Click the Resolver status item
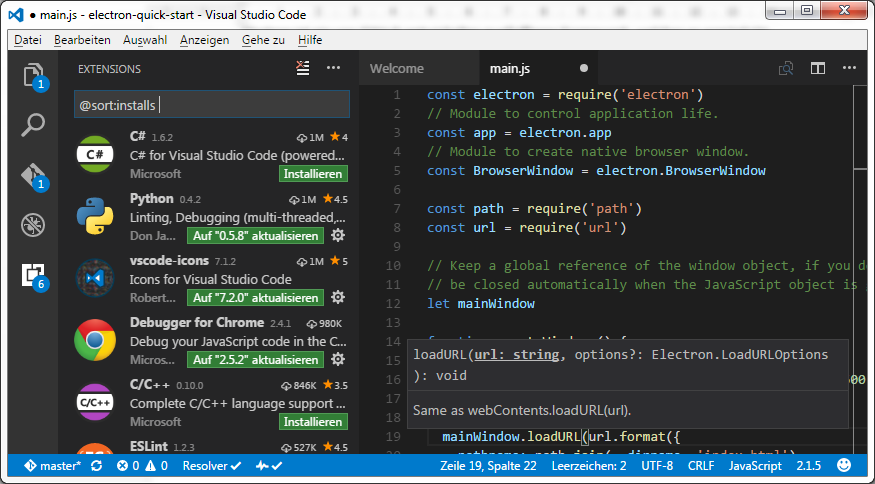The image size is (875, 484). (x=211, y=466)
